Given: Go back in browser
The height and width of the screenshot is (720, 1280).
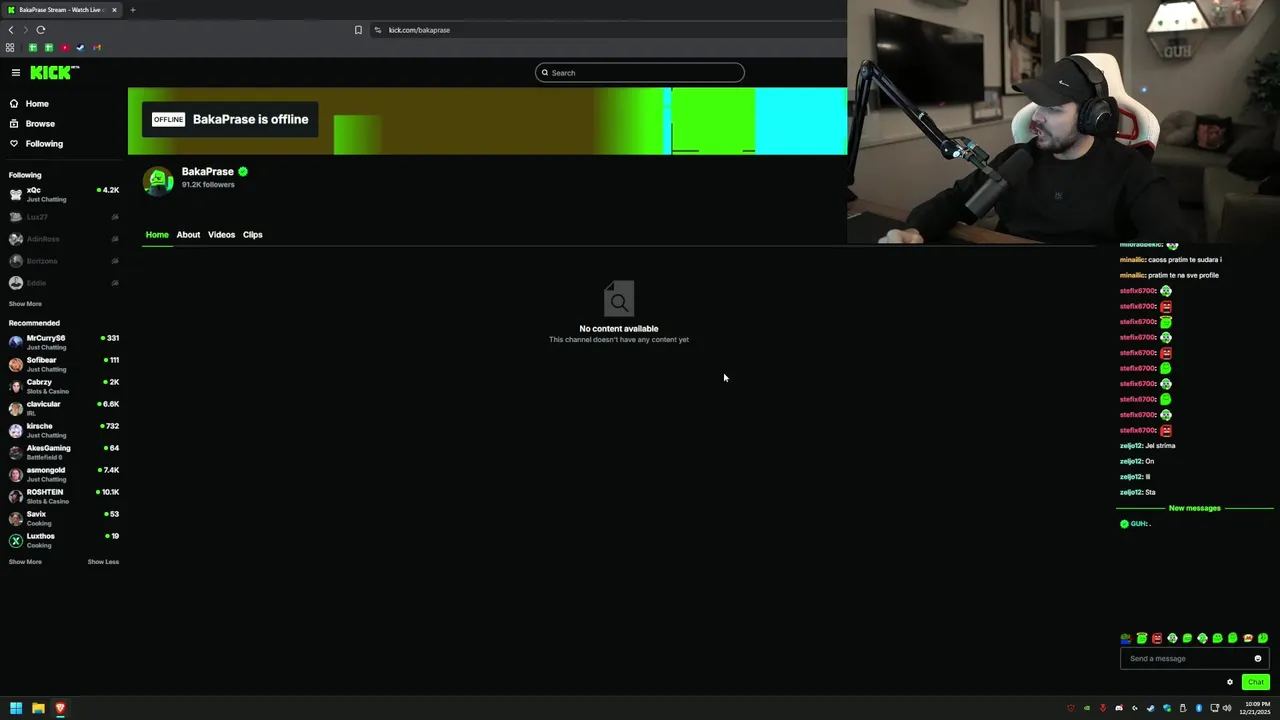Looking at the screenshot, I should coord(11,30).
